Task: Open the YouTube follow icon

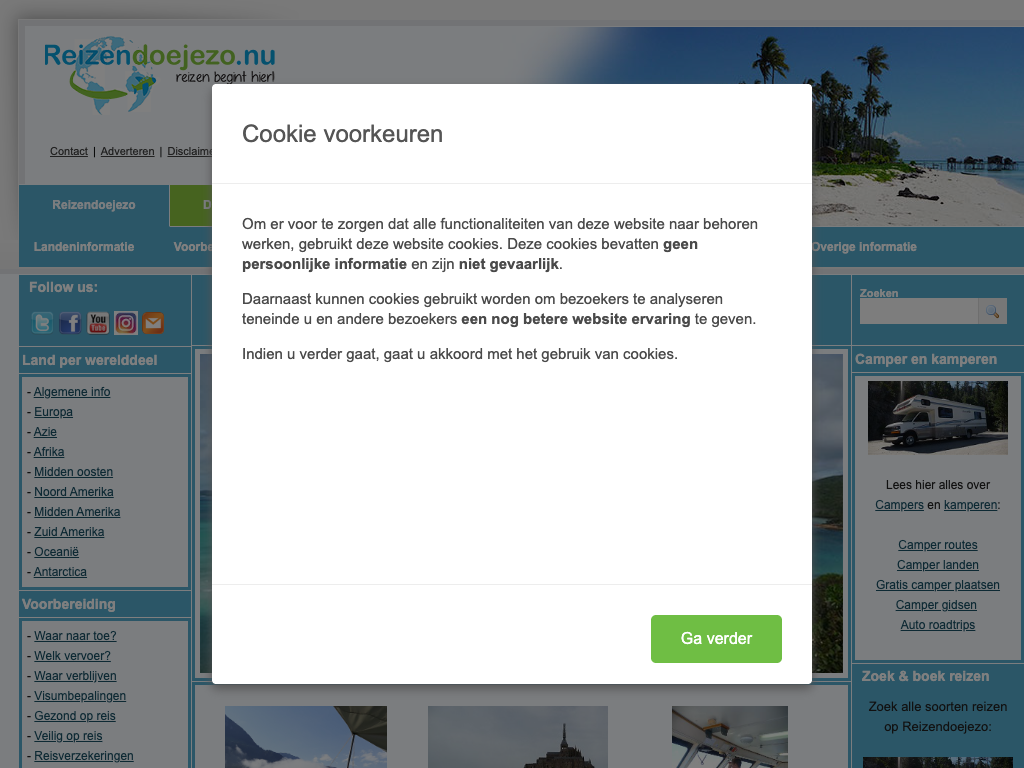Action: click(x=98, y=323)
